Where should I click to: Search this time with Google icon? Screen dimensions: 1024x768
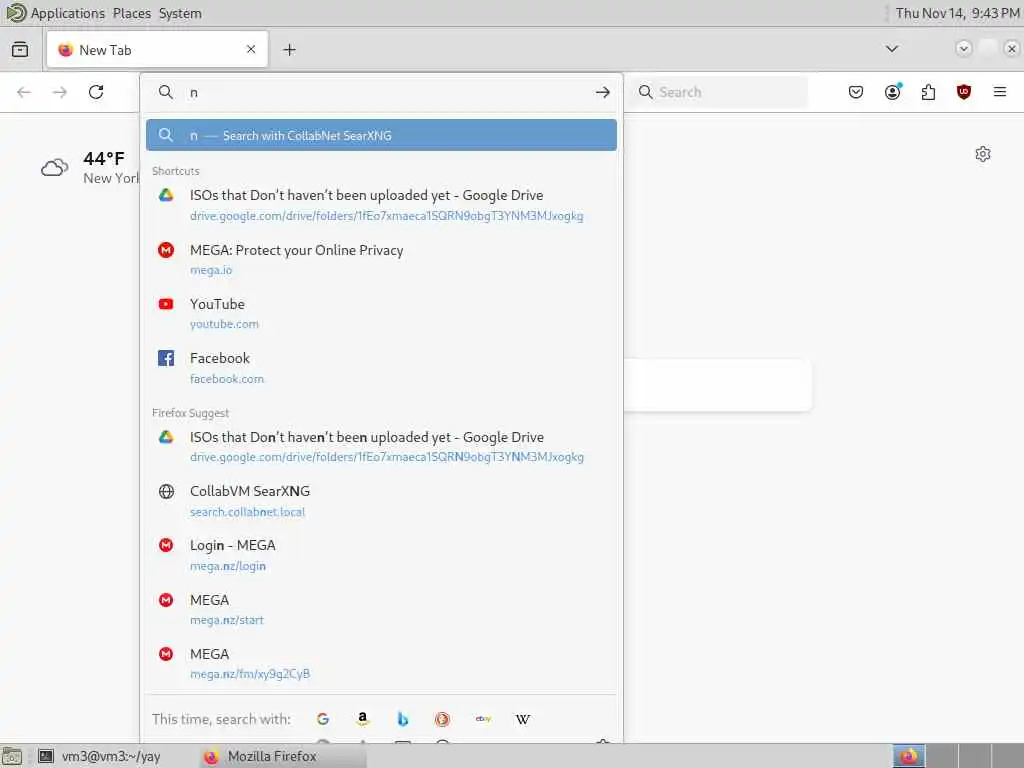point(323,719)
